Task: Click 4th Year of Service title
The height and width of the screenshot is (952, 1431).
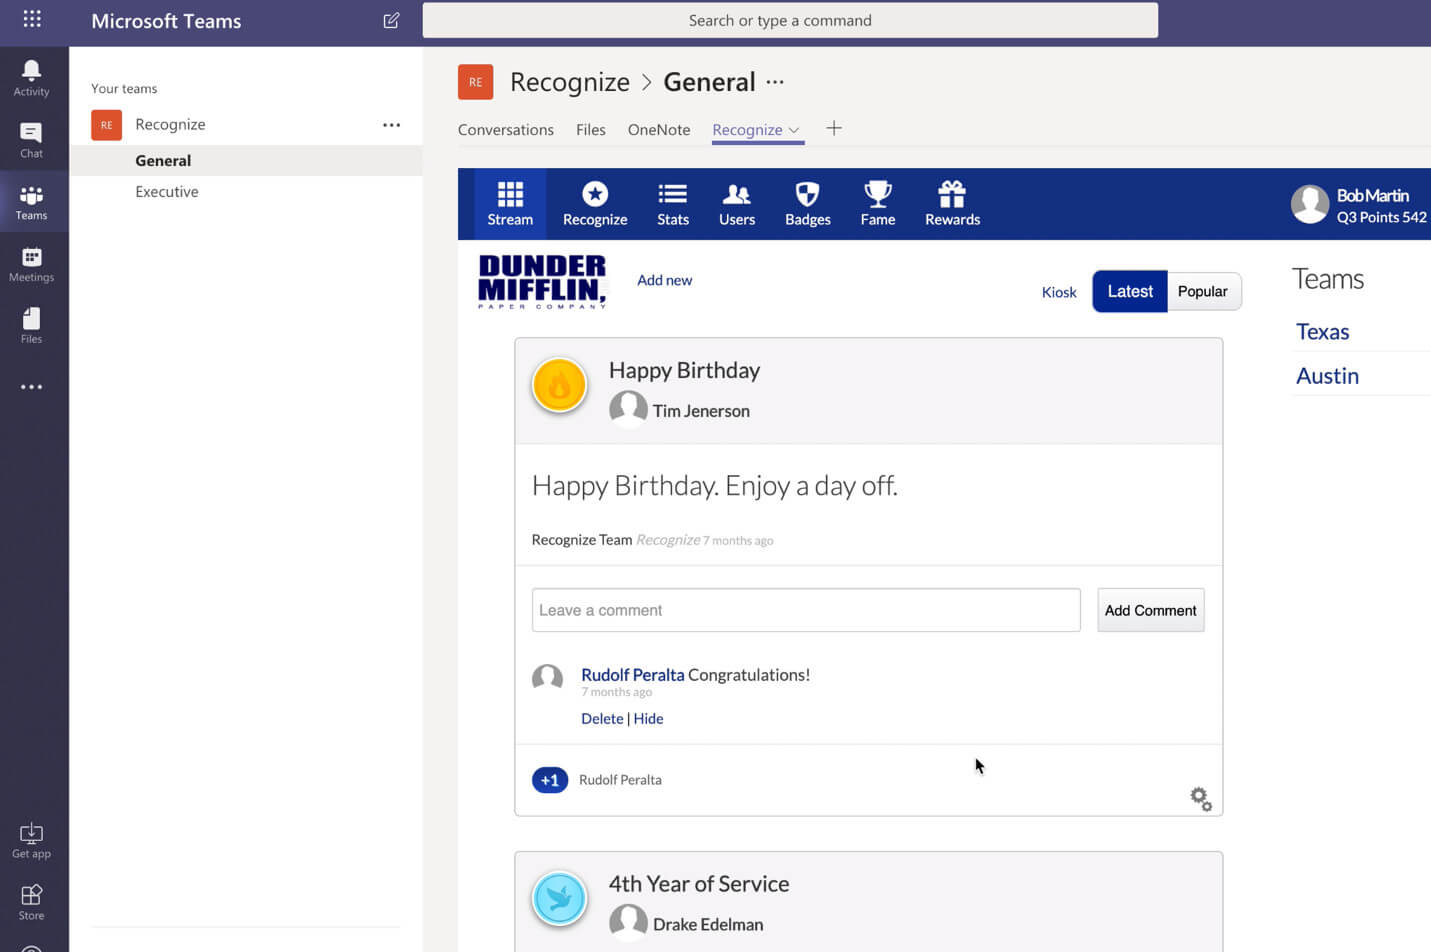Action: 699,884
